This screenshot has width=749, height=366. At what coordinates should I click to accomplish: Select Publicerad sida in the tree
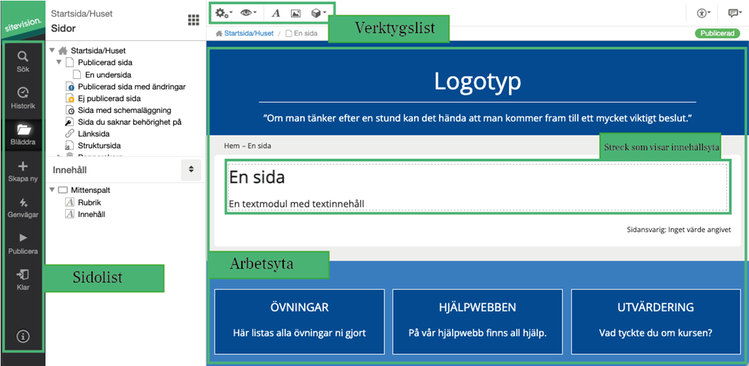point(105,62)
